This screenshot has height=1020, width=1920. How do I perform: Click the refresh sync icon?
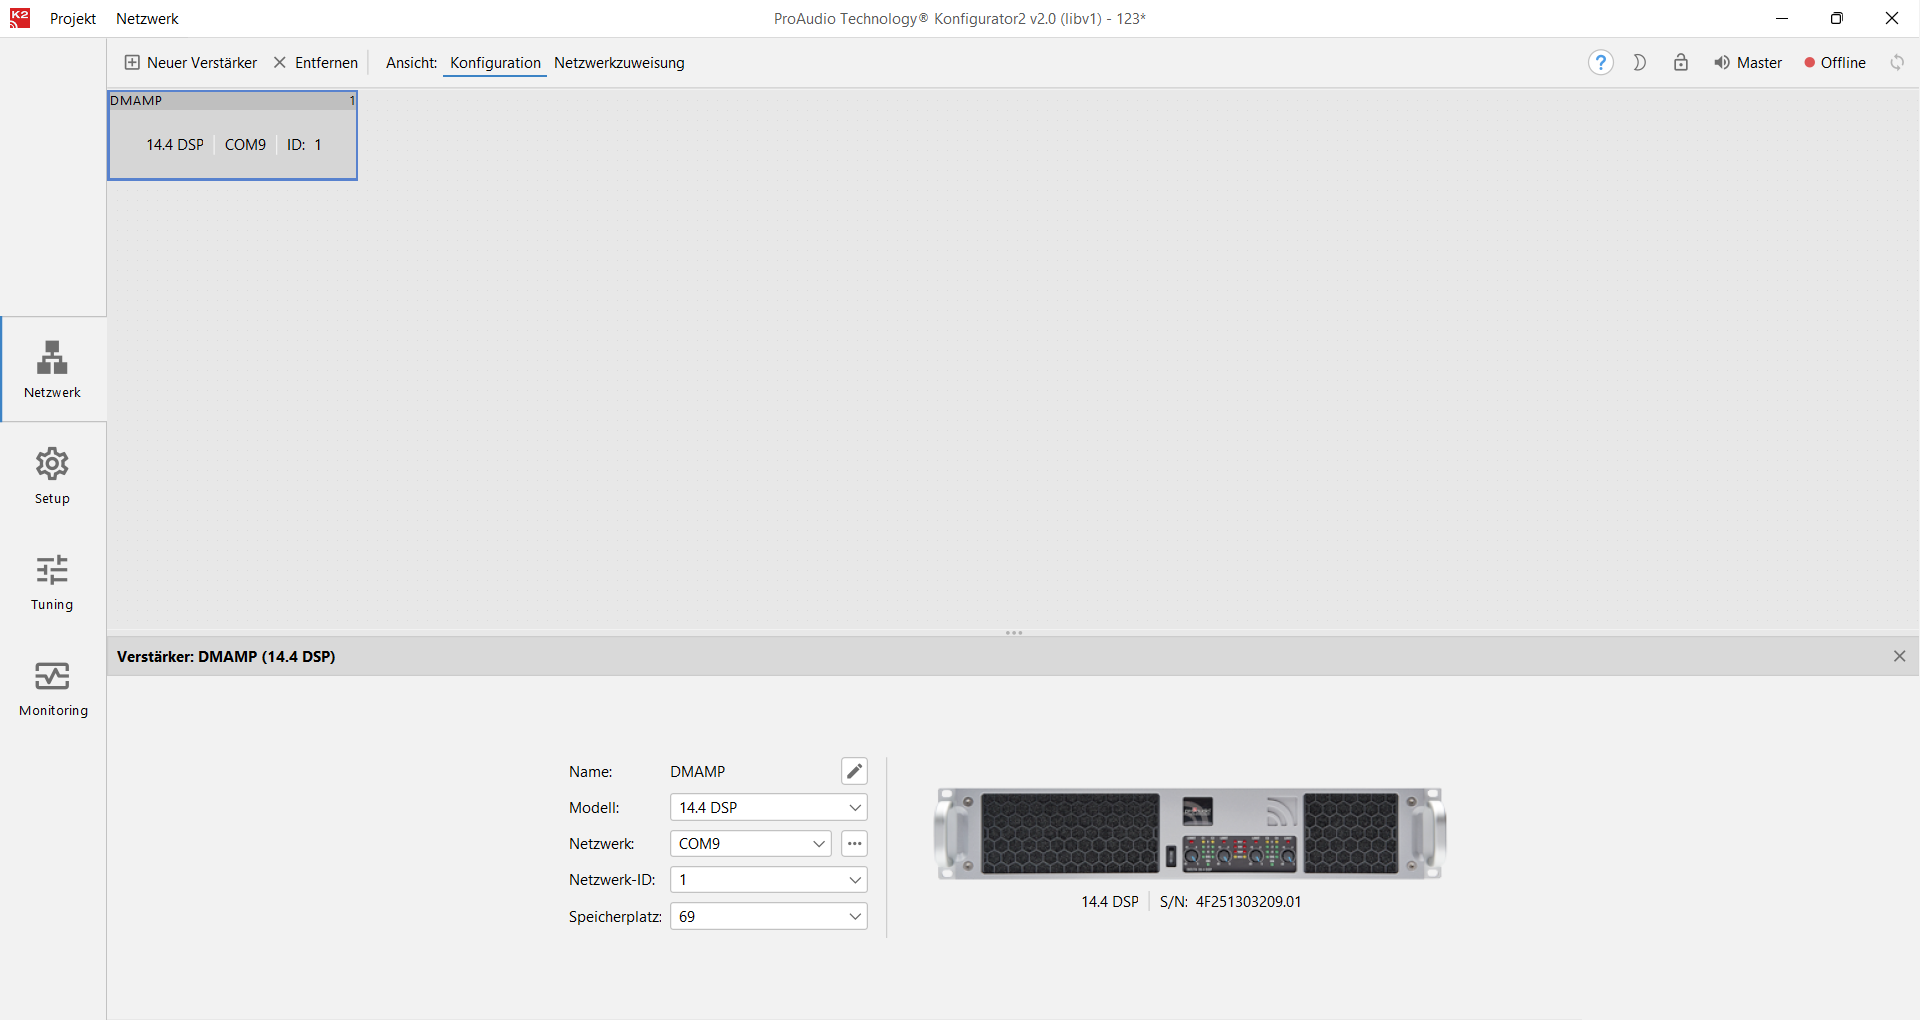click(x=1897, y=63)
